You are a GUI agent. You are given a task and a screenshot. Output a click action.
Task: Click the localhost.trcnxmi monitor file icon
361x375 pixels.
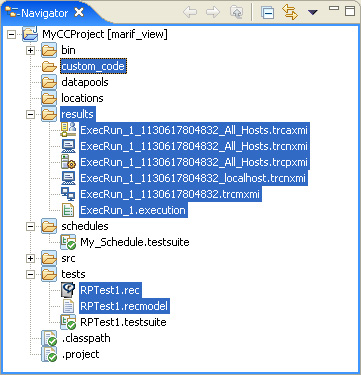pos(68,178)
